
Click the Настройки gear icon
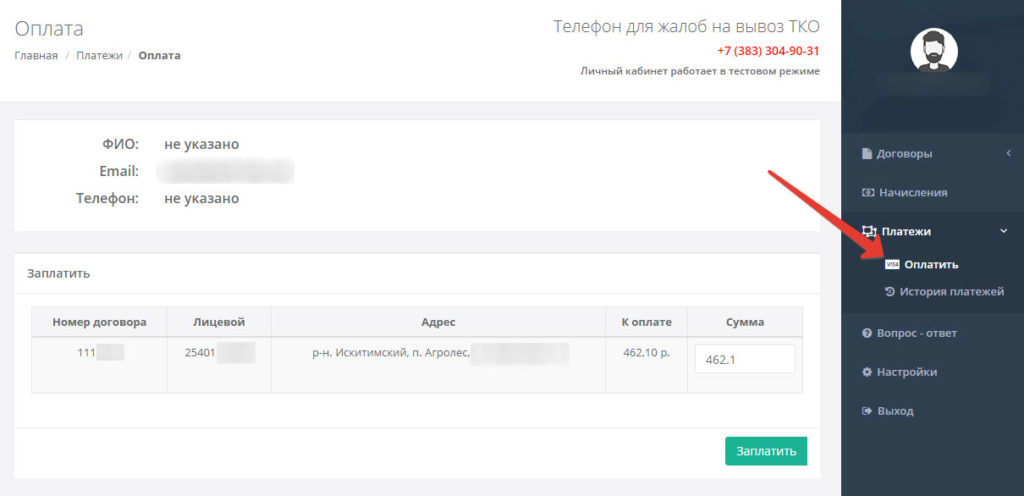[x=867, y=372]
